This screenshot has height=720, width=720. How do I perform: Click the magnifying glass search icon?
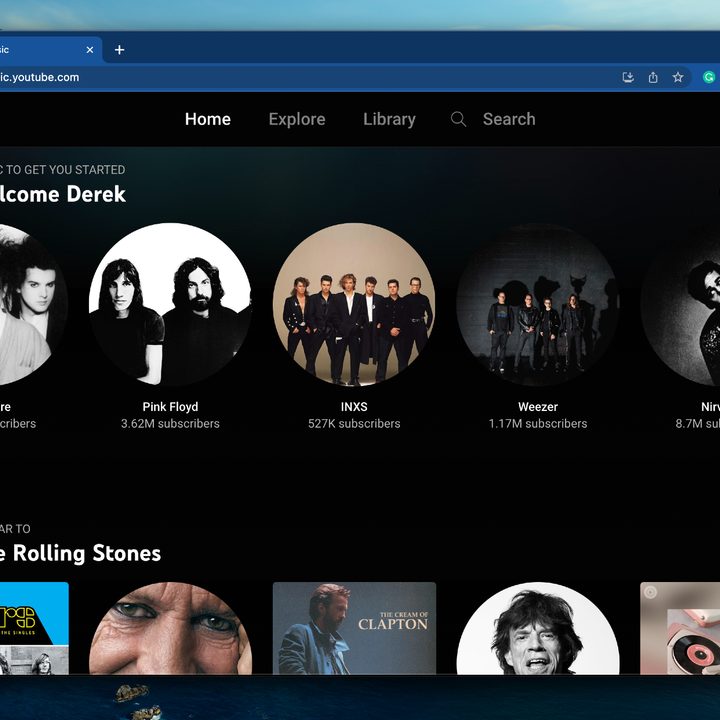coord(458,119)
